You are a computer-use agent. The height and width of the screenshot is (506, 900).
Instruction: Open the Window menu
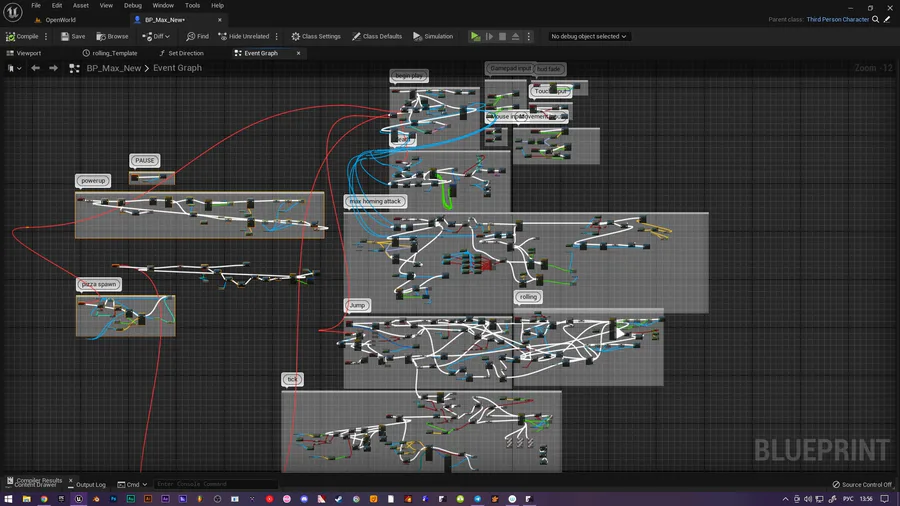click(163, 5)
